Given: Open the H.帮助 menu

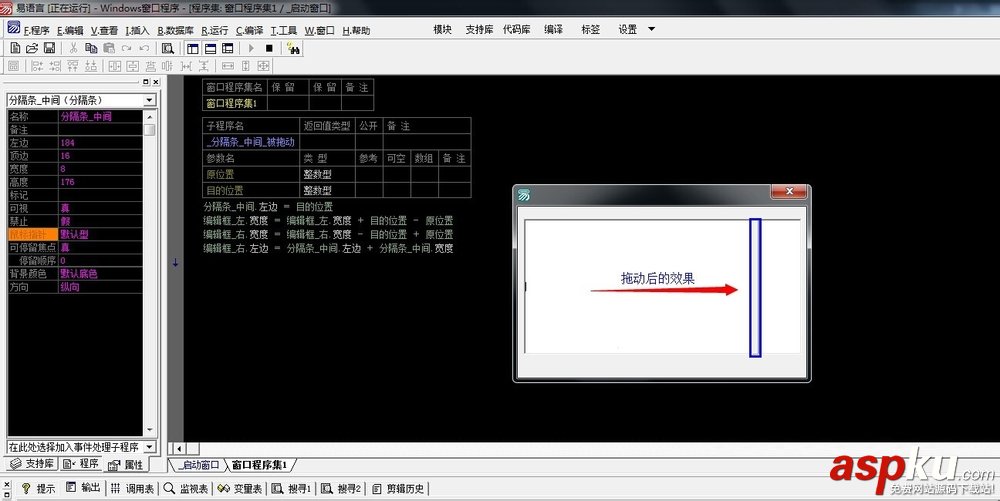Looking at the screenshot, I should pyautogui.click(x=356, y=30).
